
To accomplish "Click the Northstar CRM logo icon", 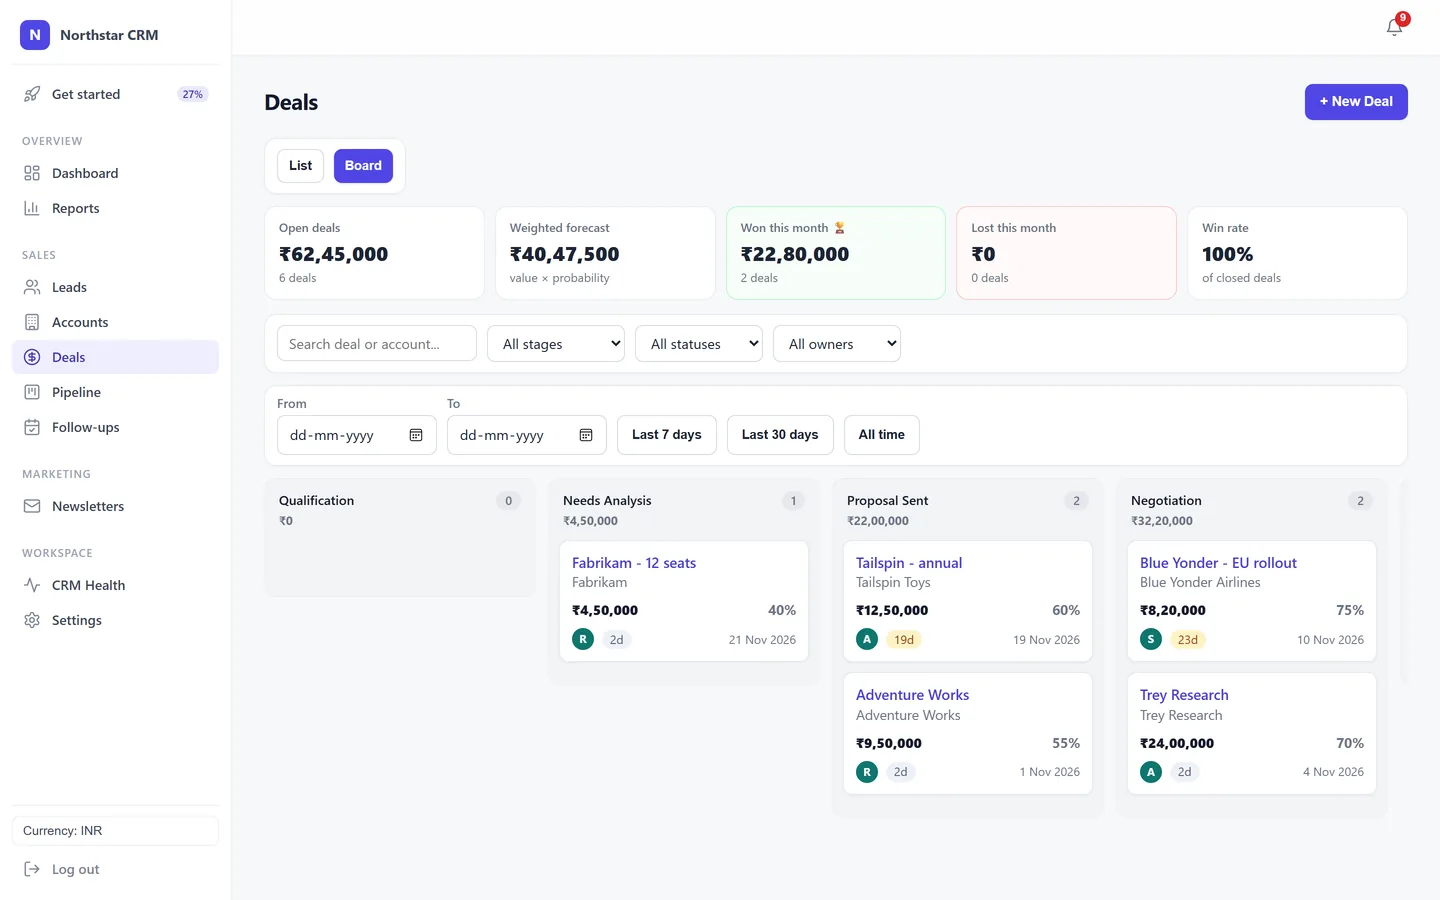I will tap(35, 35).
